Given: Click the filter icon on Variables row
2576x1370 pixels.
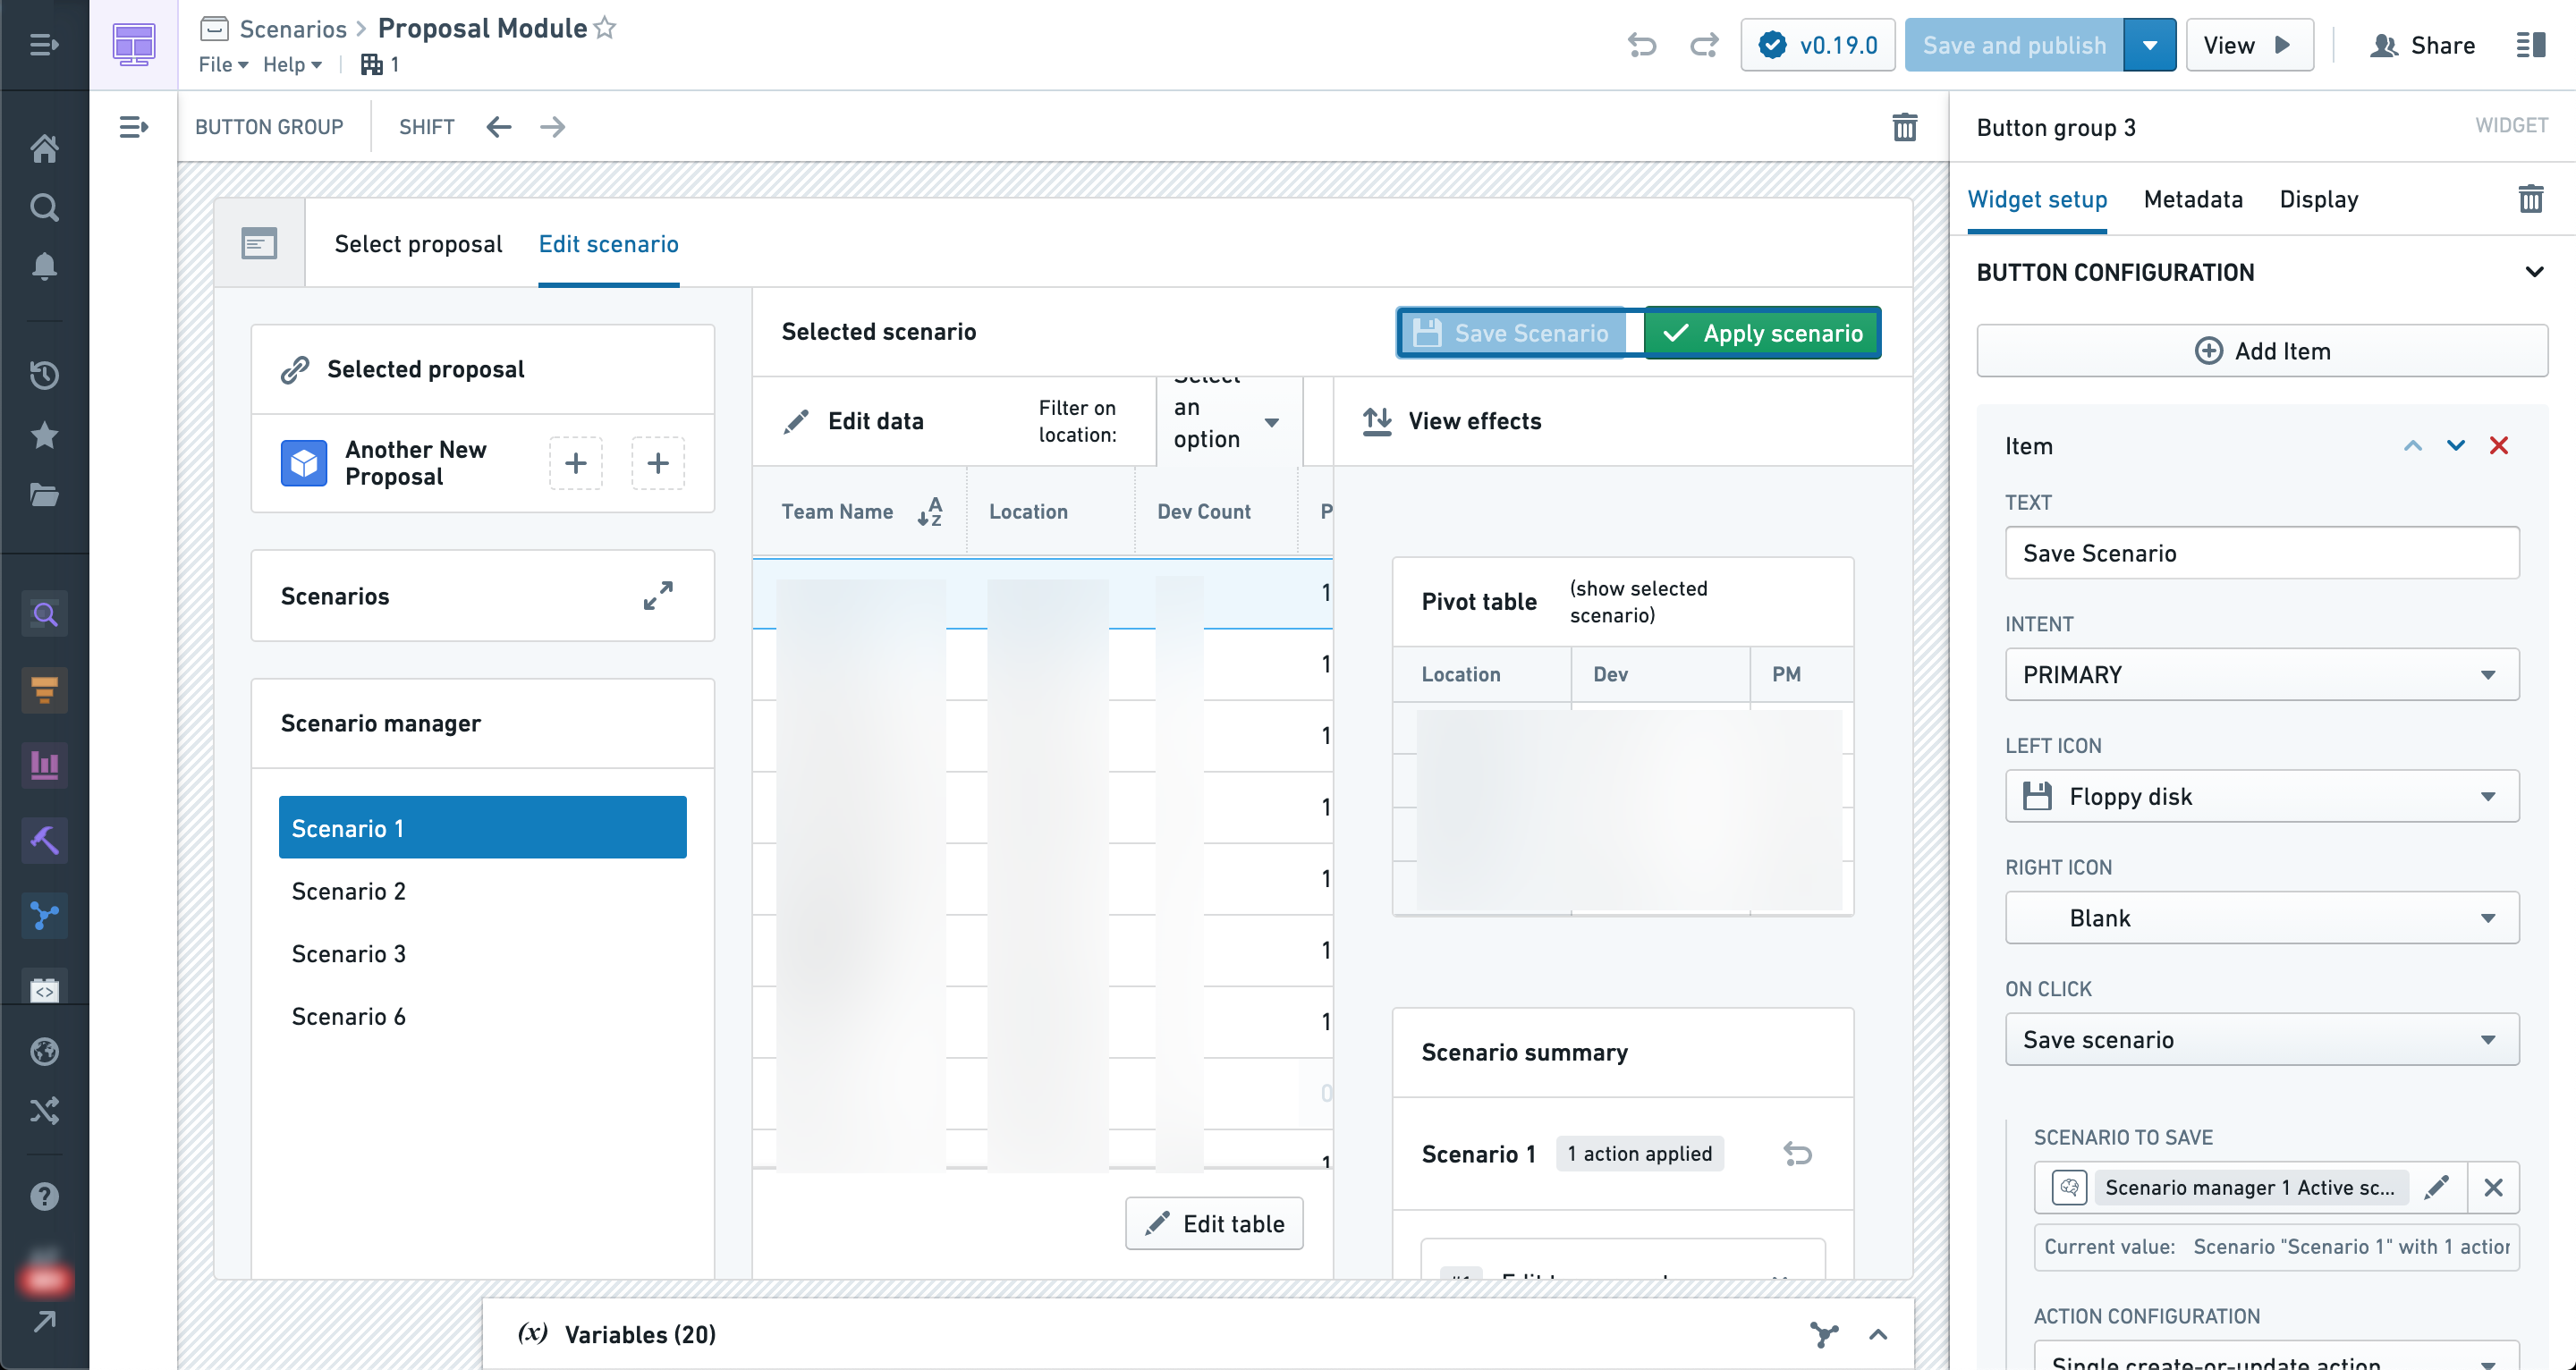Looking at the screenshot, I should point(1825,1334).
